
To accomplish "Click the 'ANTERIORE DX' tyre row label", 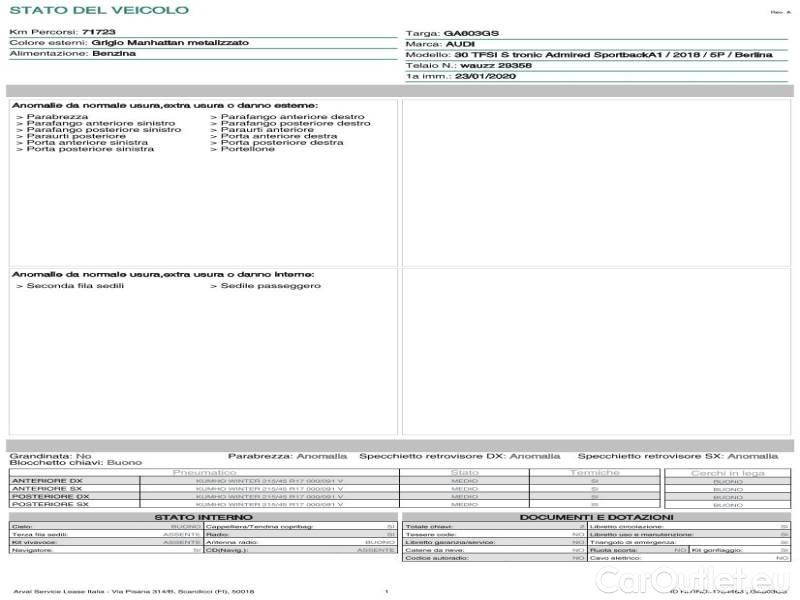I will click(47, 481).
